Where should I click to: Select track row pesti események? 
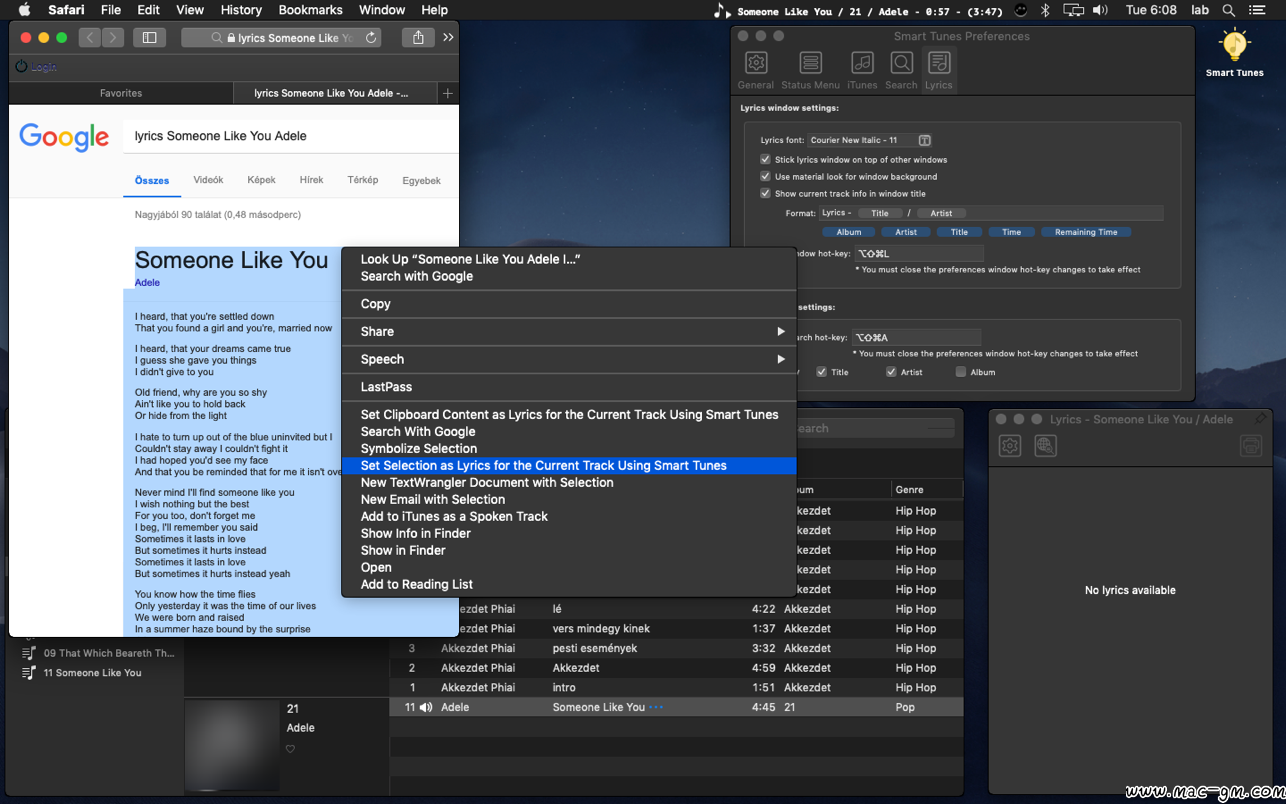(676, 648)
